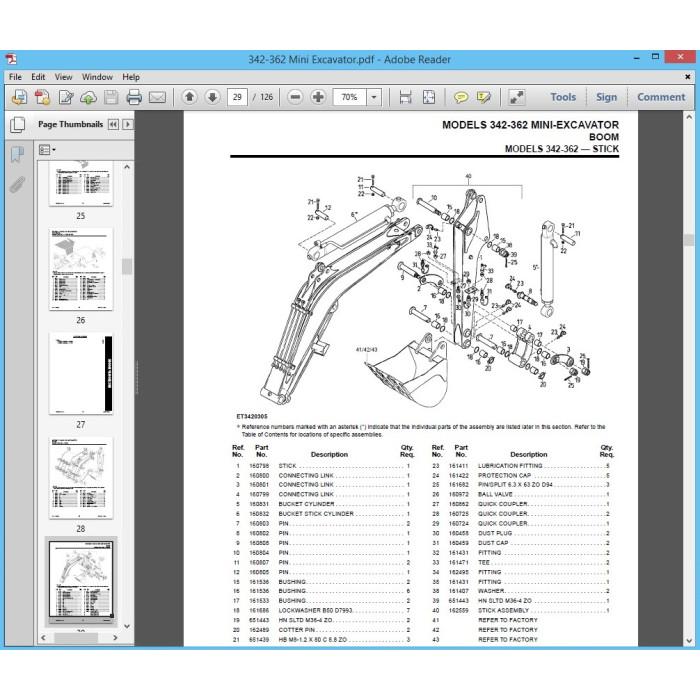
Task: Click the '/ 126' total pages text
Action: coord(262,97)
